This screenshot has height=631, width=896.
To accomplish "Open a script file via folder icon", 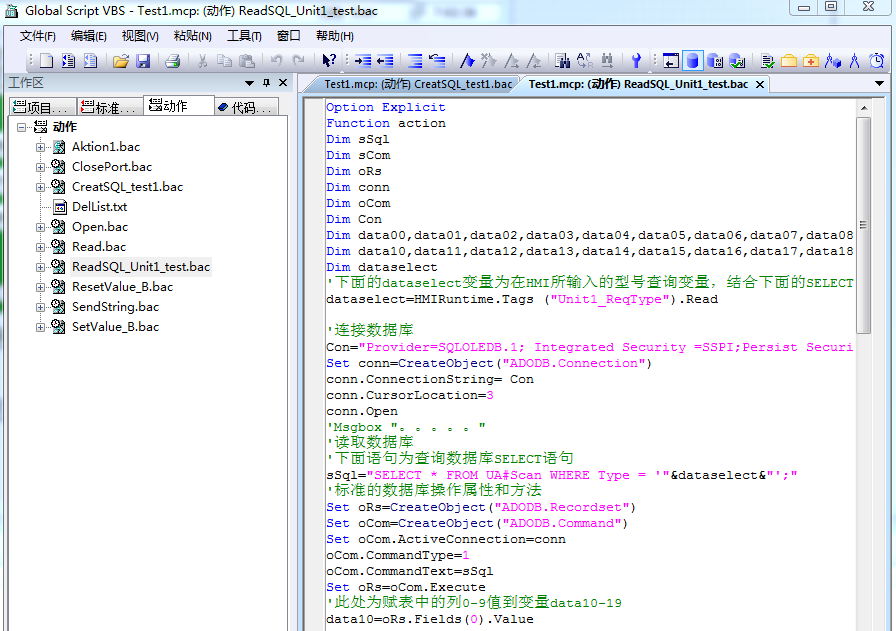I will [x=121, y=61].
